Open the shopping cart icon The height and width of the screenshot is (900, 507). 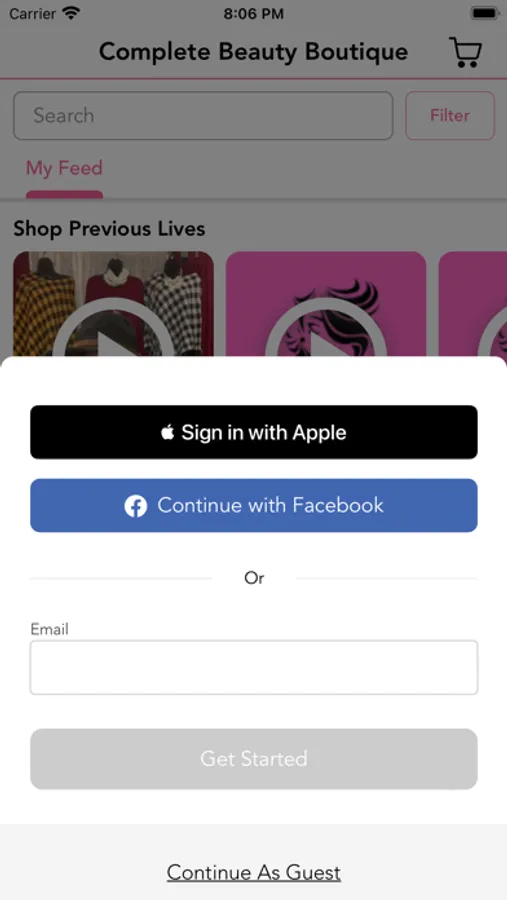[x=465, y=52]
